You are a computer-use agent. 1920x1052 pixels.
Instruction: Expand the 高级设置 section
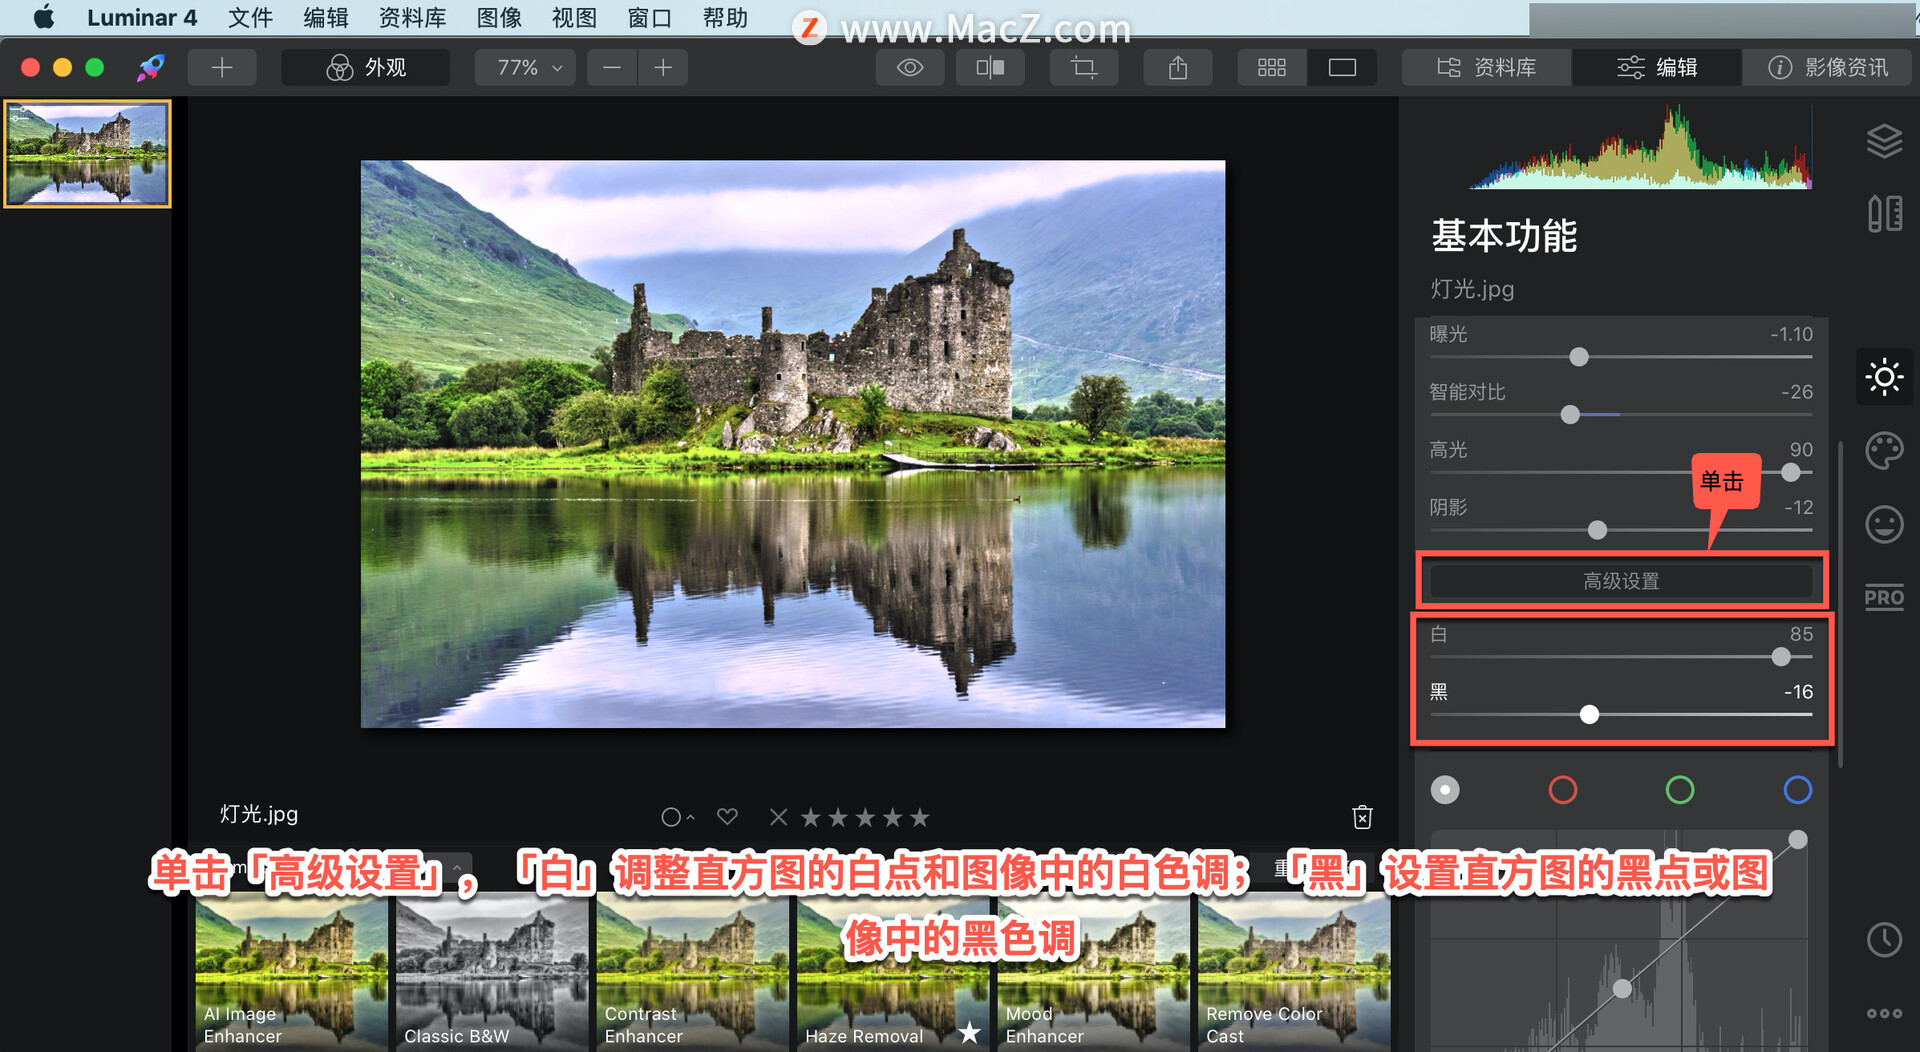tap(1620, 580)
